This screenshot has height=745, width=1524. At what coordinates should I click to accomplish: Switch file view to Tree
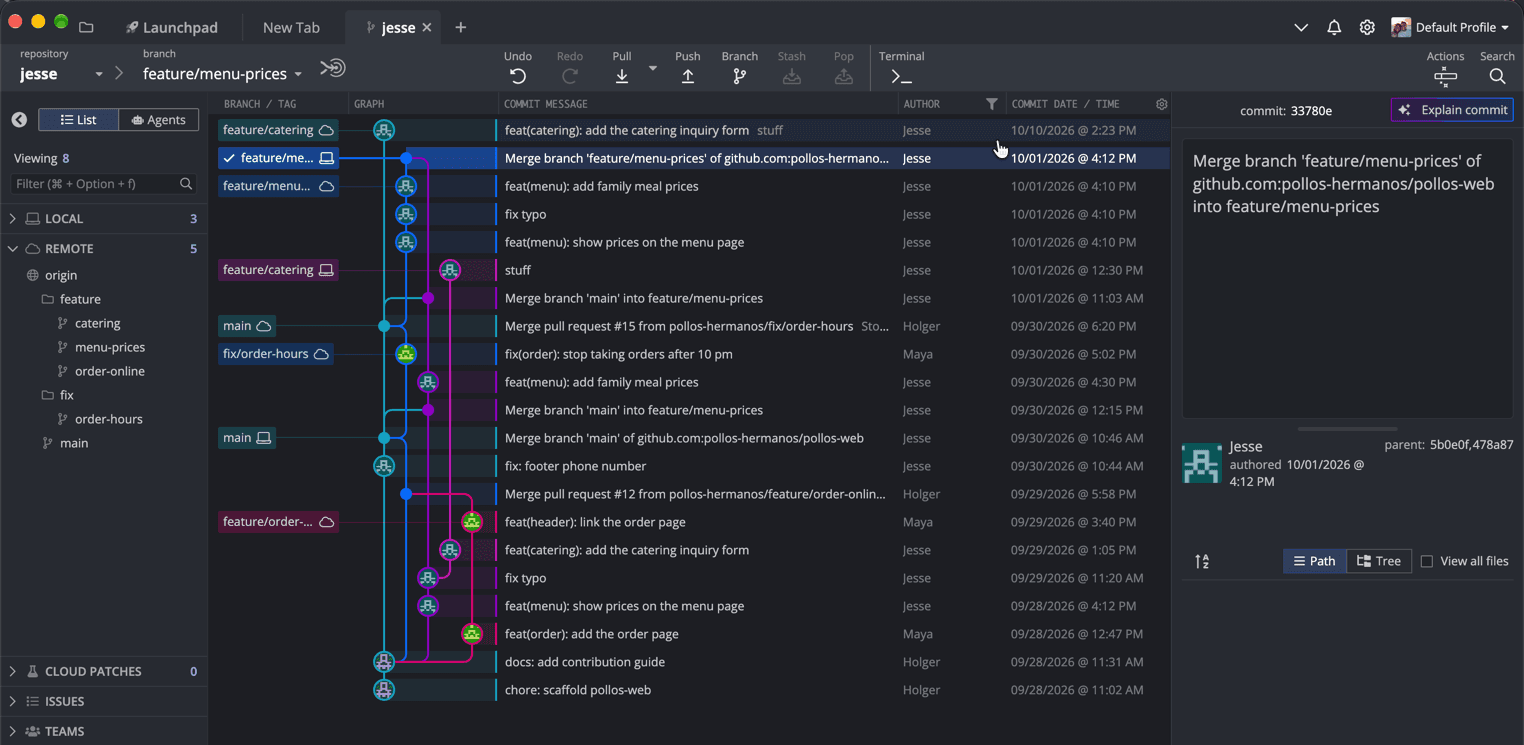1379,561
